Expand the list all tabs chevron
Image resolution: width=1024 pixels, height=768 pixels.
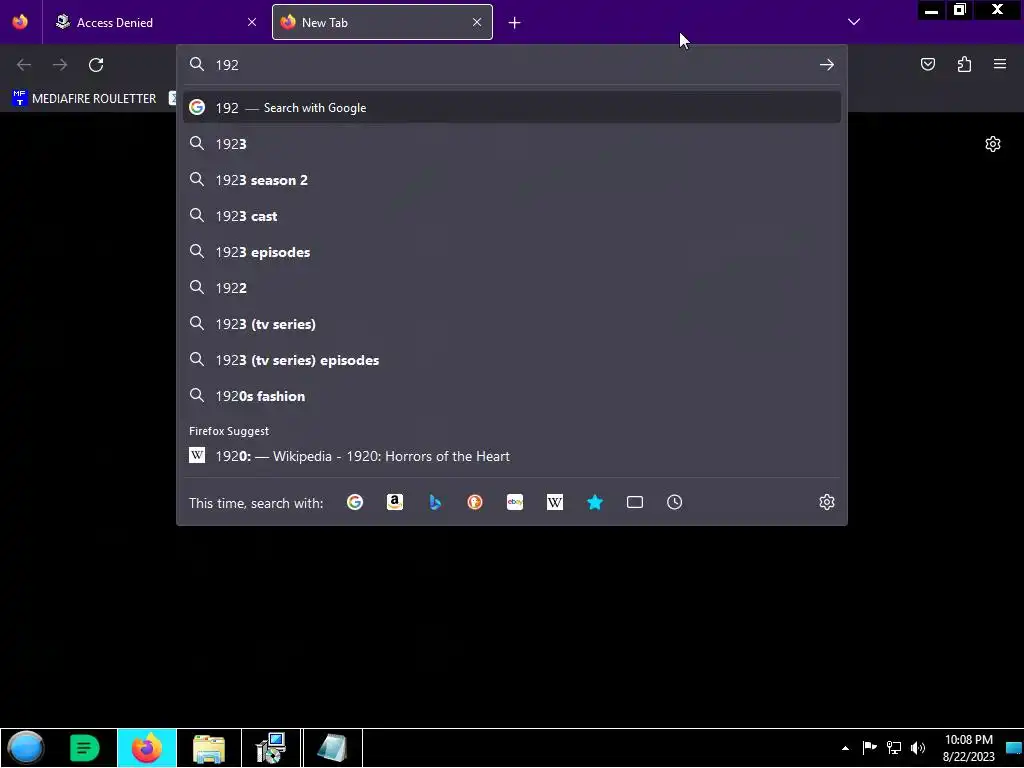pos(854,22)
